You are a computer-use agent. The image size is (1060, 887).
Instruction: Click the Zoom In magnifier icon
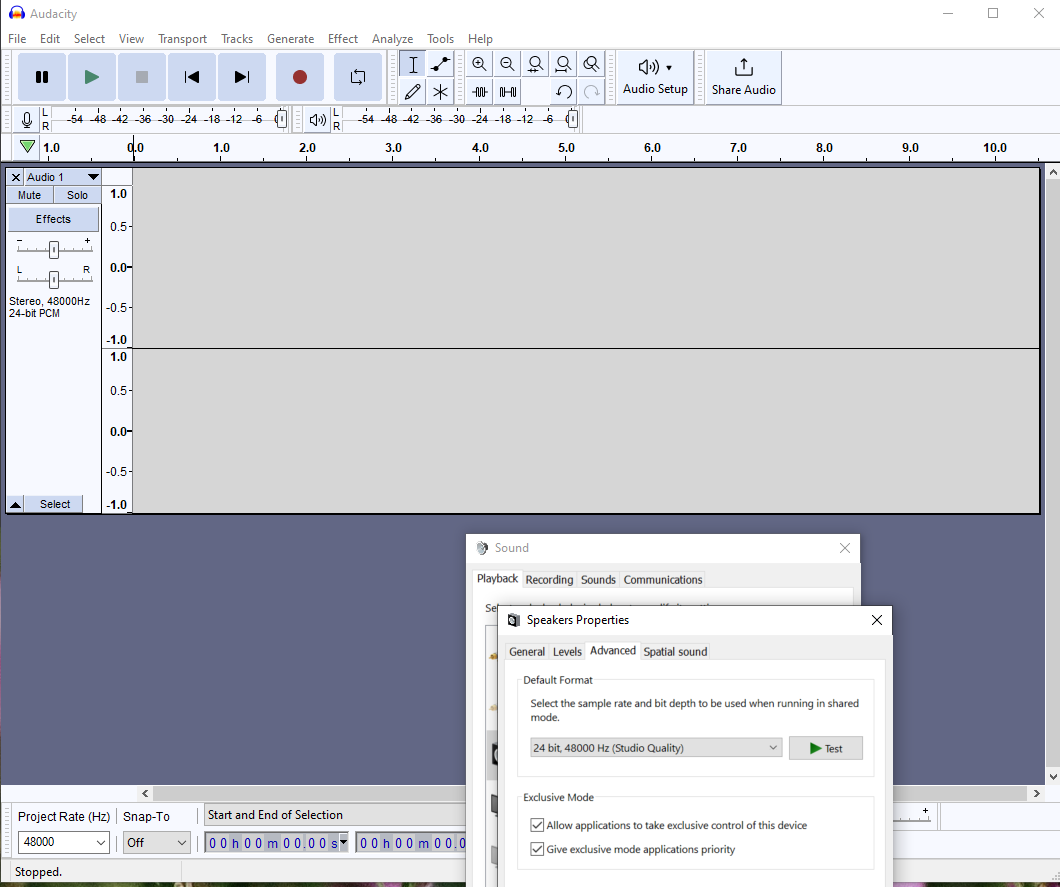point(480,65)
